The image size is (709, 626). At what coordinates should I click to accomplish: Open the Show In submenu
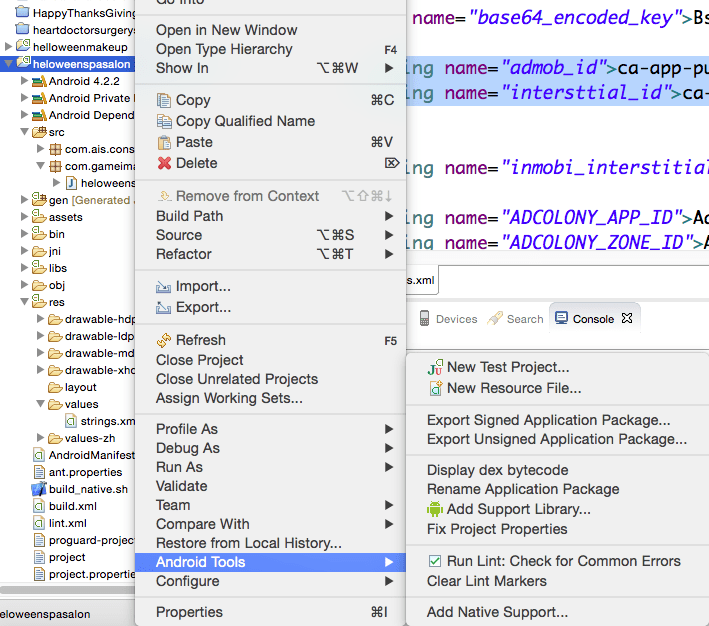(270, 68)
